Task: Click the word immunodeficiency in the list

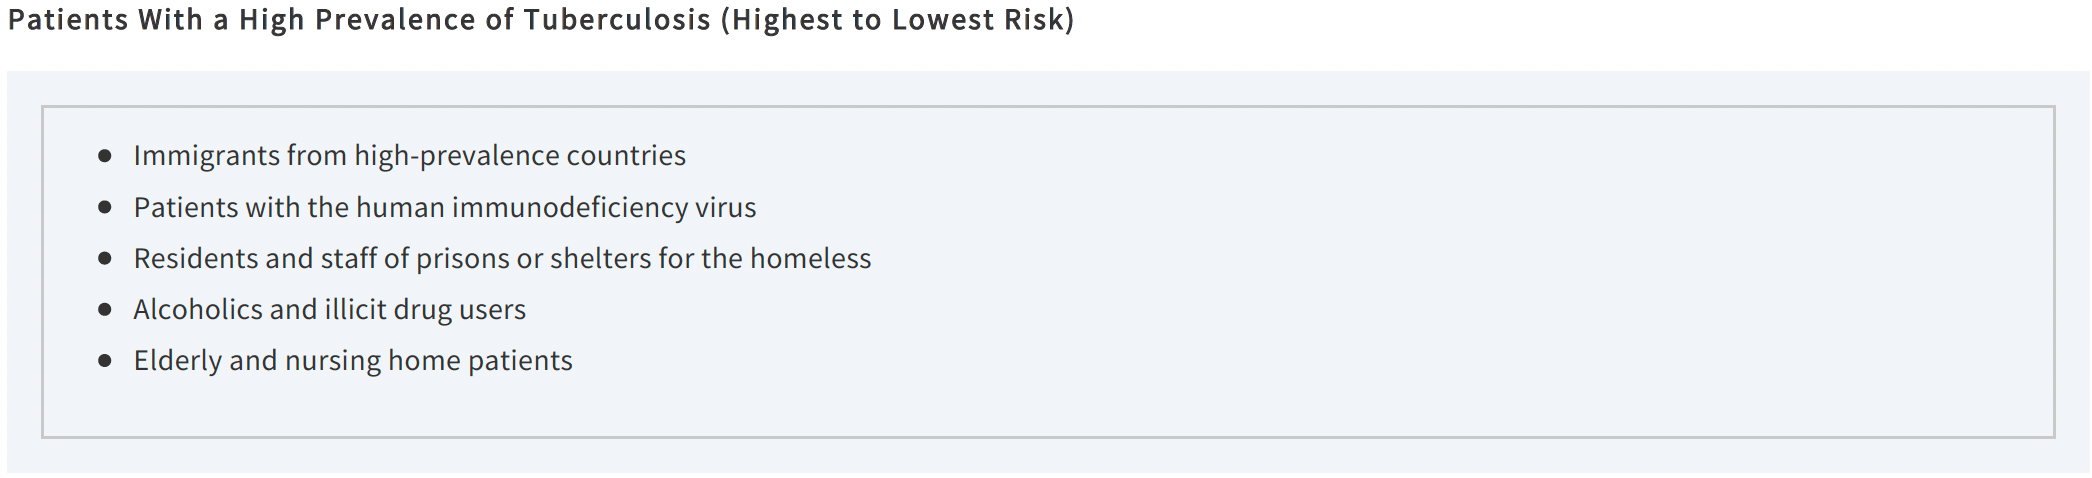Action: coord(570,207)
